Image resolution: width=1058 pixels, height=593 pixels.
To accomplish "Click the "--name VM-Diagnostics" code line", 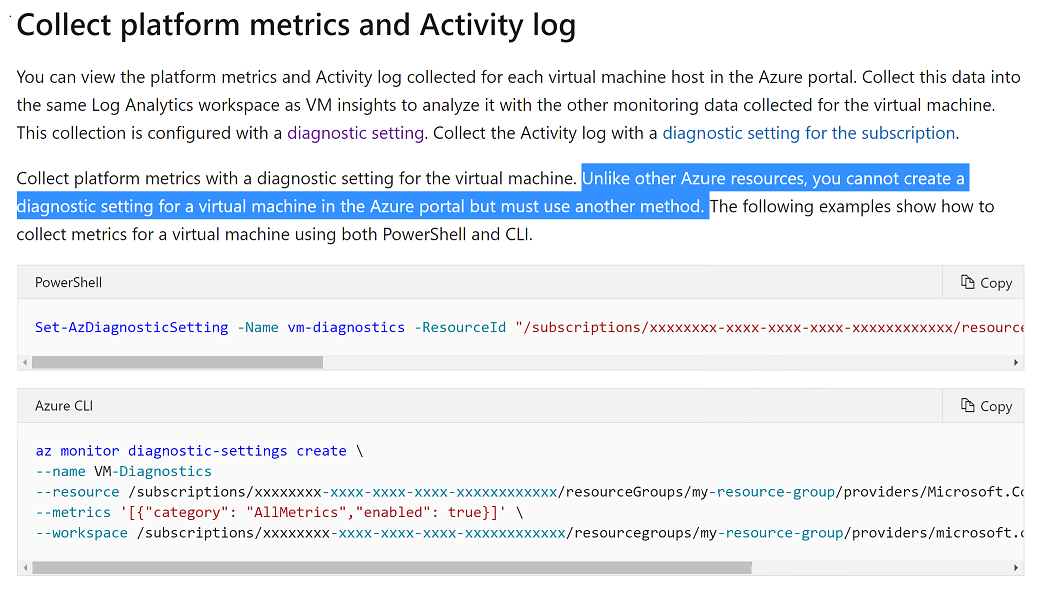I will pyautogui.click(x=124, y=471).
